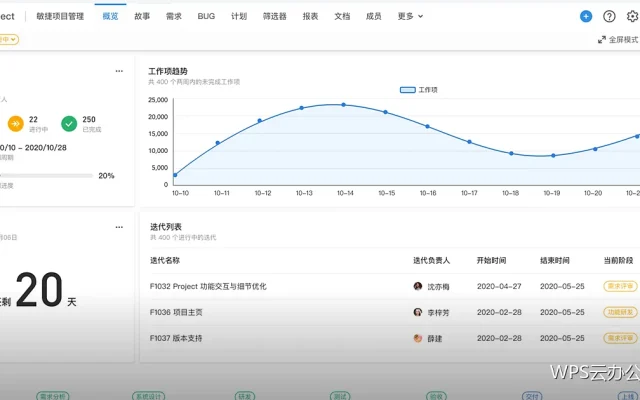Click the 10-19 data point on chart
This screenshot has width=640, height=400.
553,156
